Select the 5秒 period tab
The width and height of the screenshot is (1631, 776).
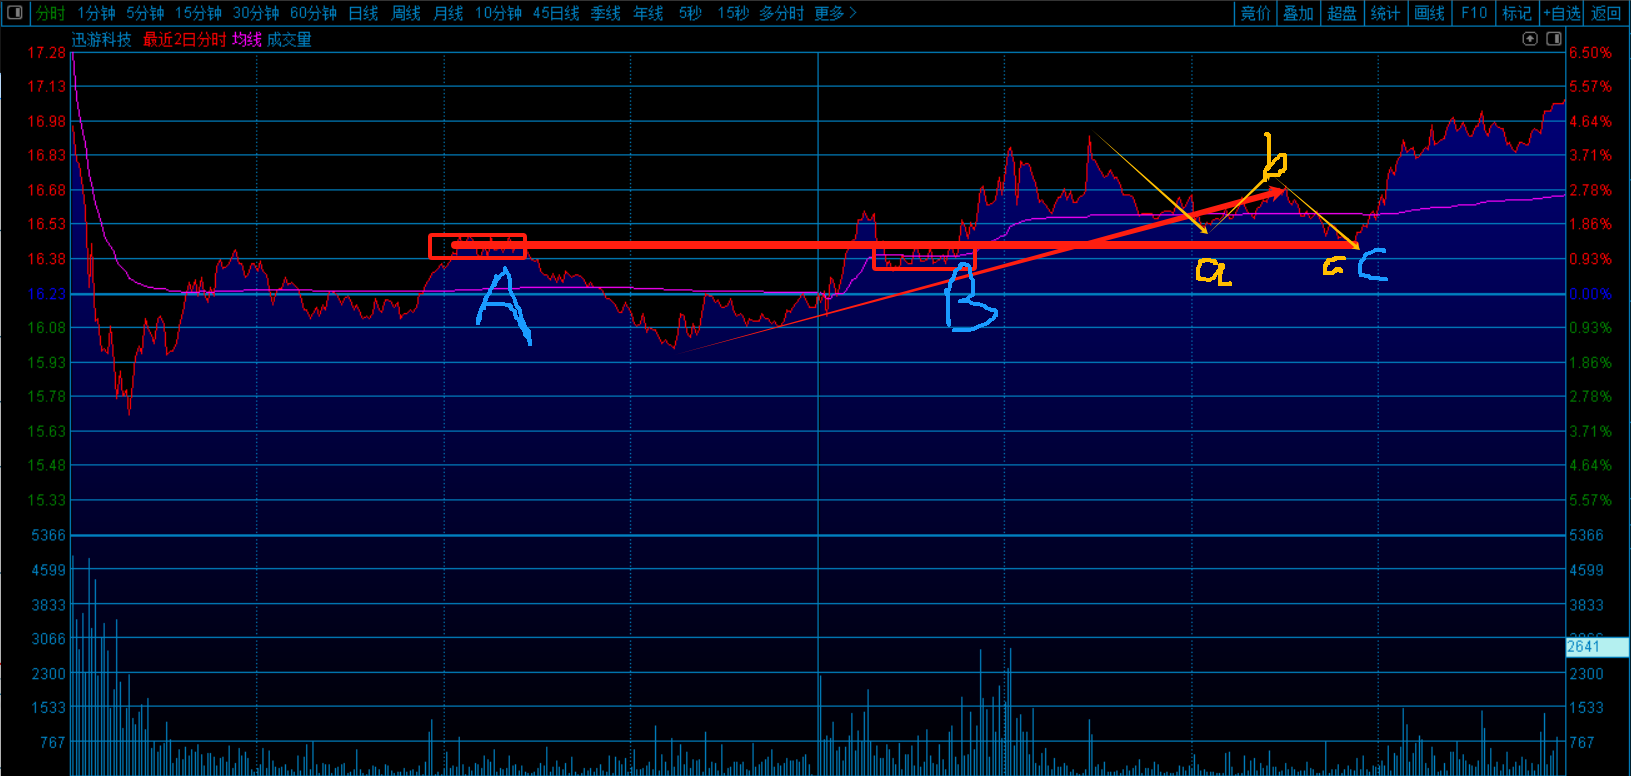690,13
